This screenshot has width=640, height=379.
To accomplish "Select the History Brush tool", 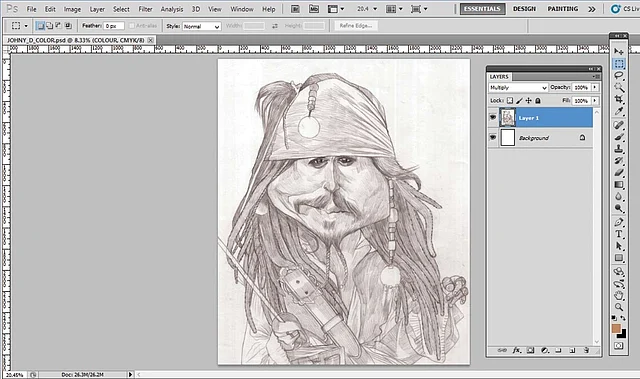I will 619,161.
